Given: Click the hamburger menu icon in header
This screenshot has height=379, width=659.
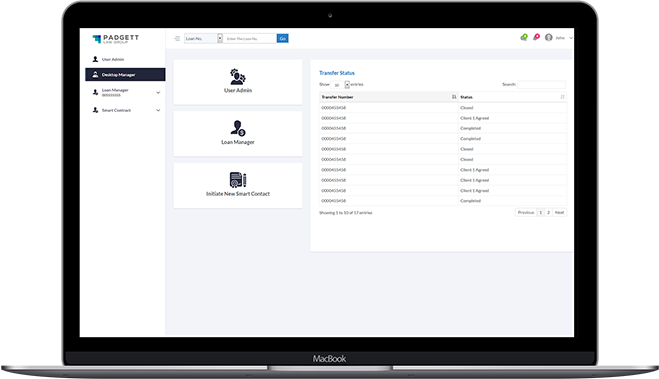Looking at the screenshot, I should coord(177,38).
